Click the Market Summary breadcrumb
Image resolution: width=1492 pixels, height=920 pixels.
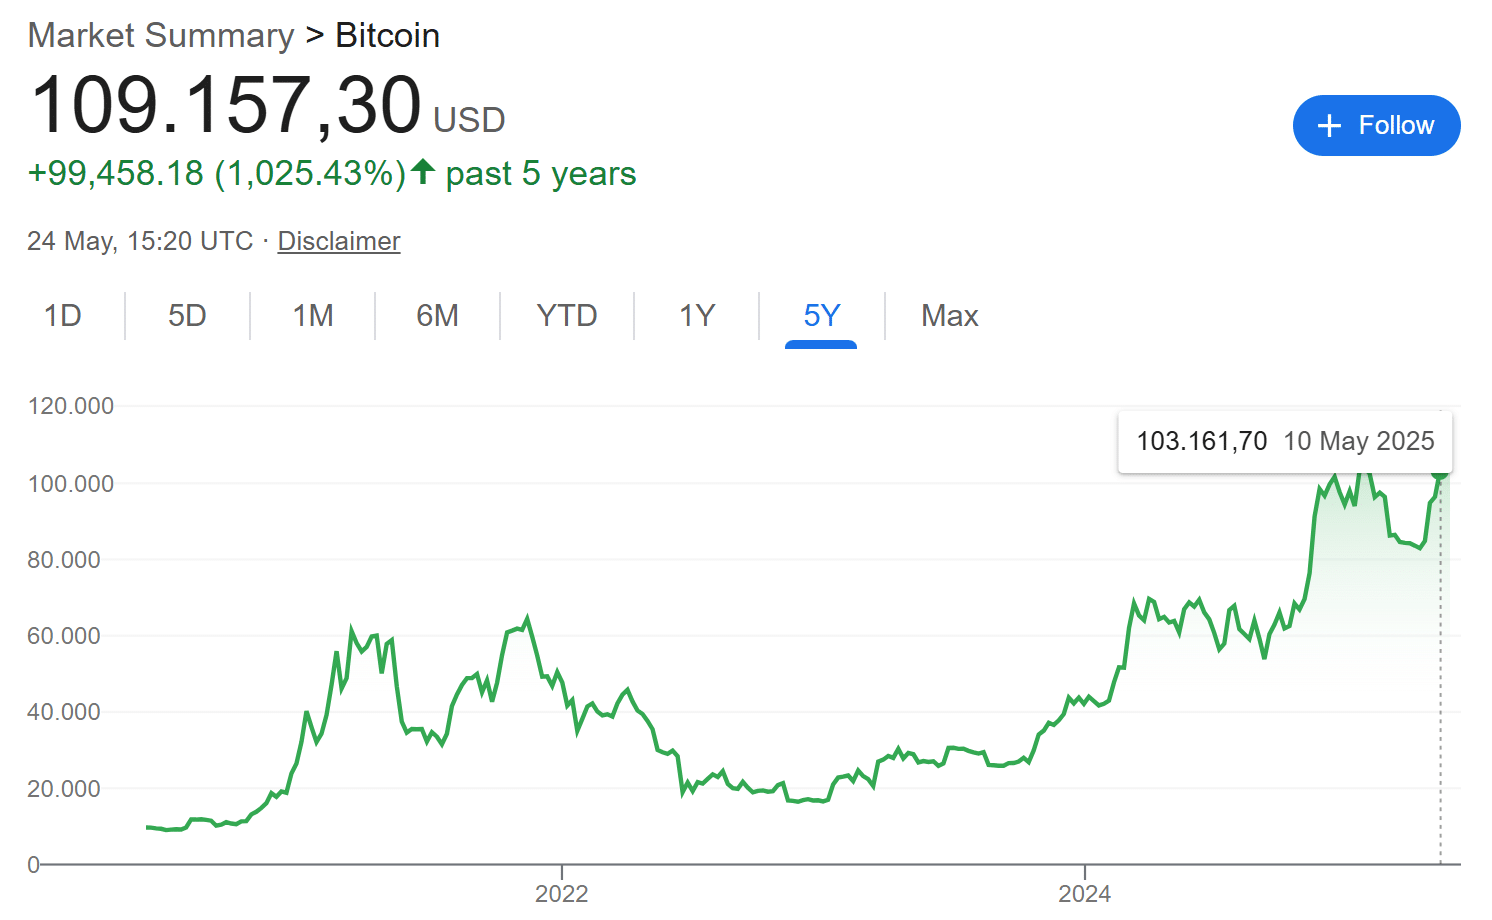pyautogui.click(x=161, y=36)
